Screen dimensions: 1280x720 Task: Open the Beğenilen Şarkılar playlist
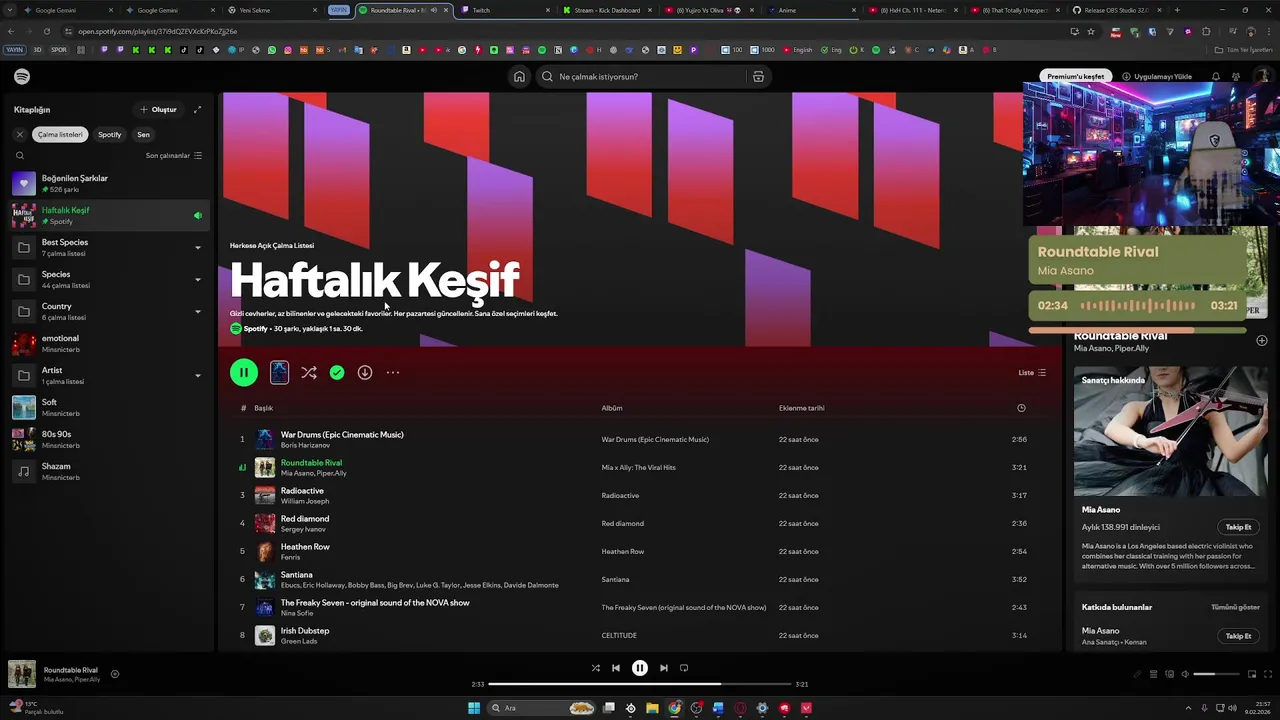pyautogui.click(x=105, y=183)
